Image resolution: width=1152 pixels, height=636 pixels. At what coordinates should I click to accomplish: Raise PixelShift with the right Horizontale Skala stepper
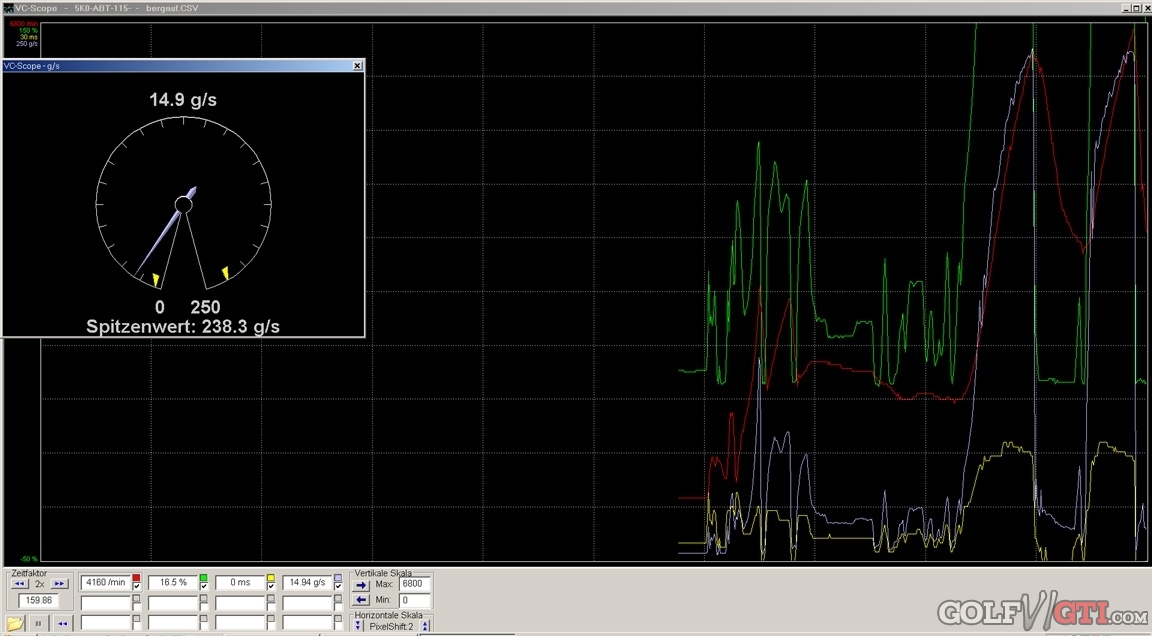click(x=425, y=626)
